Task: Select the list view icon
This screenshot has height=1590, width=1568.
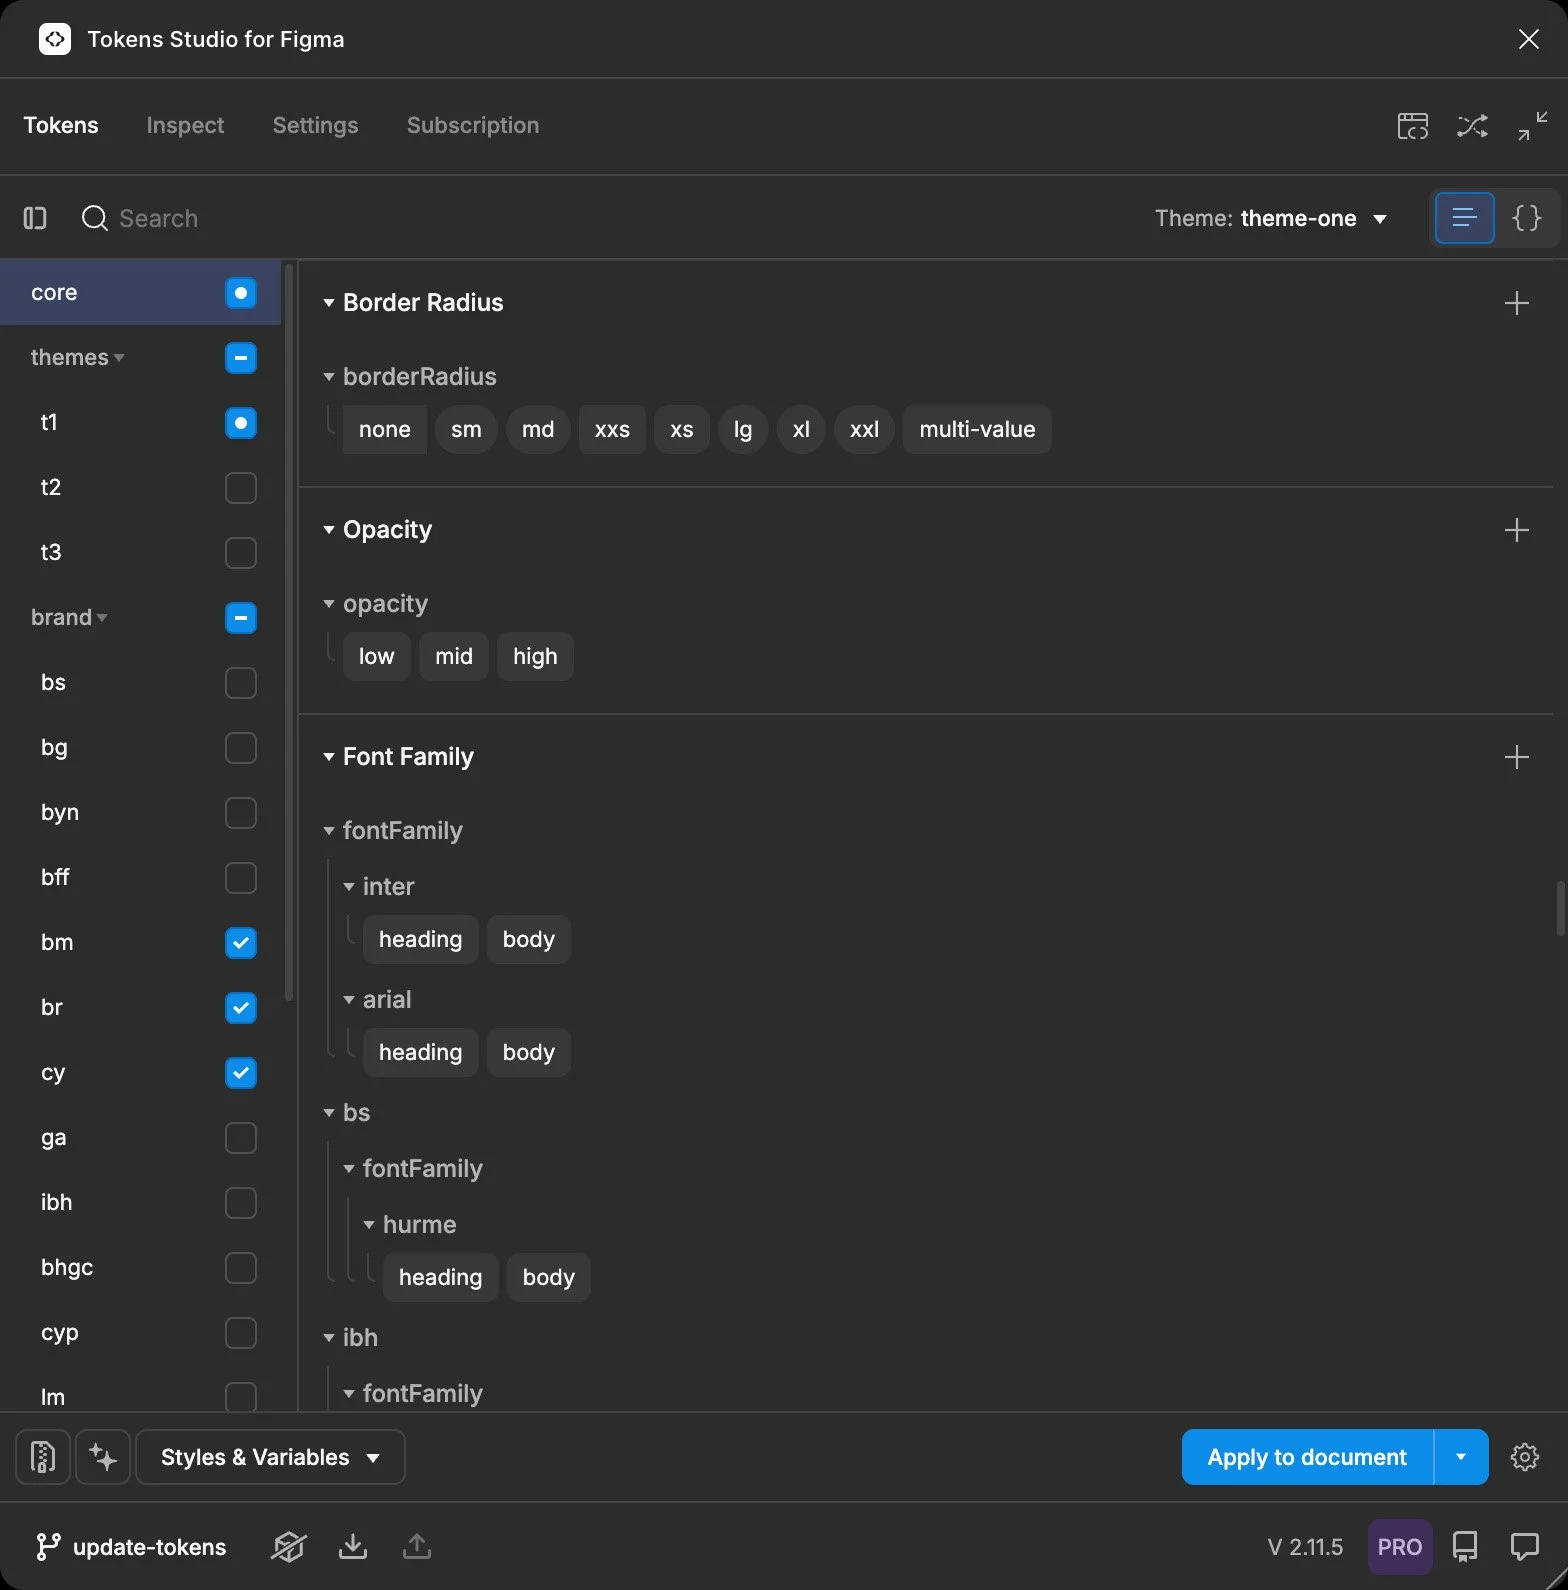Action: (x=1464, y=218)
